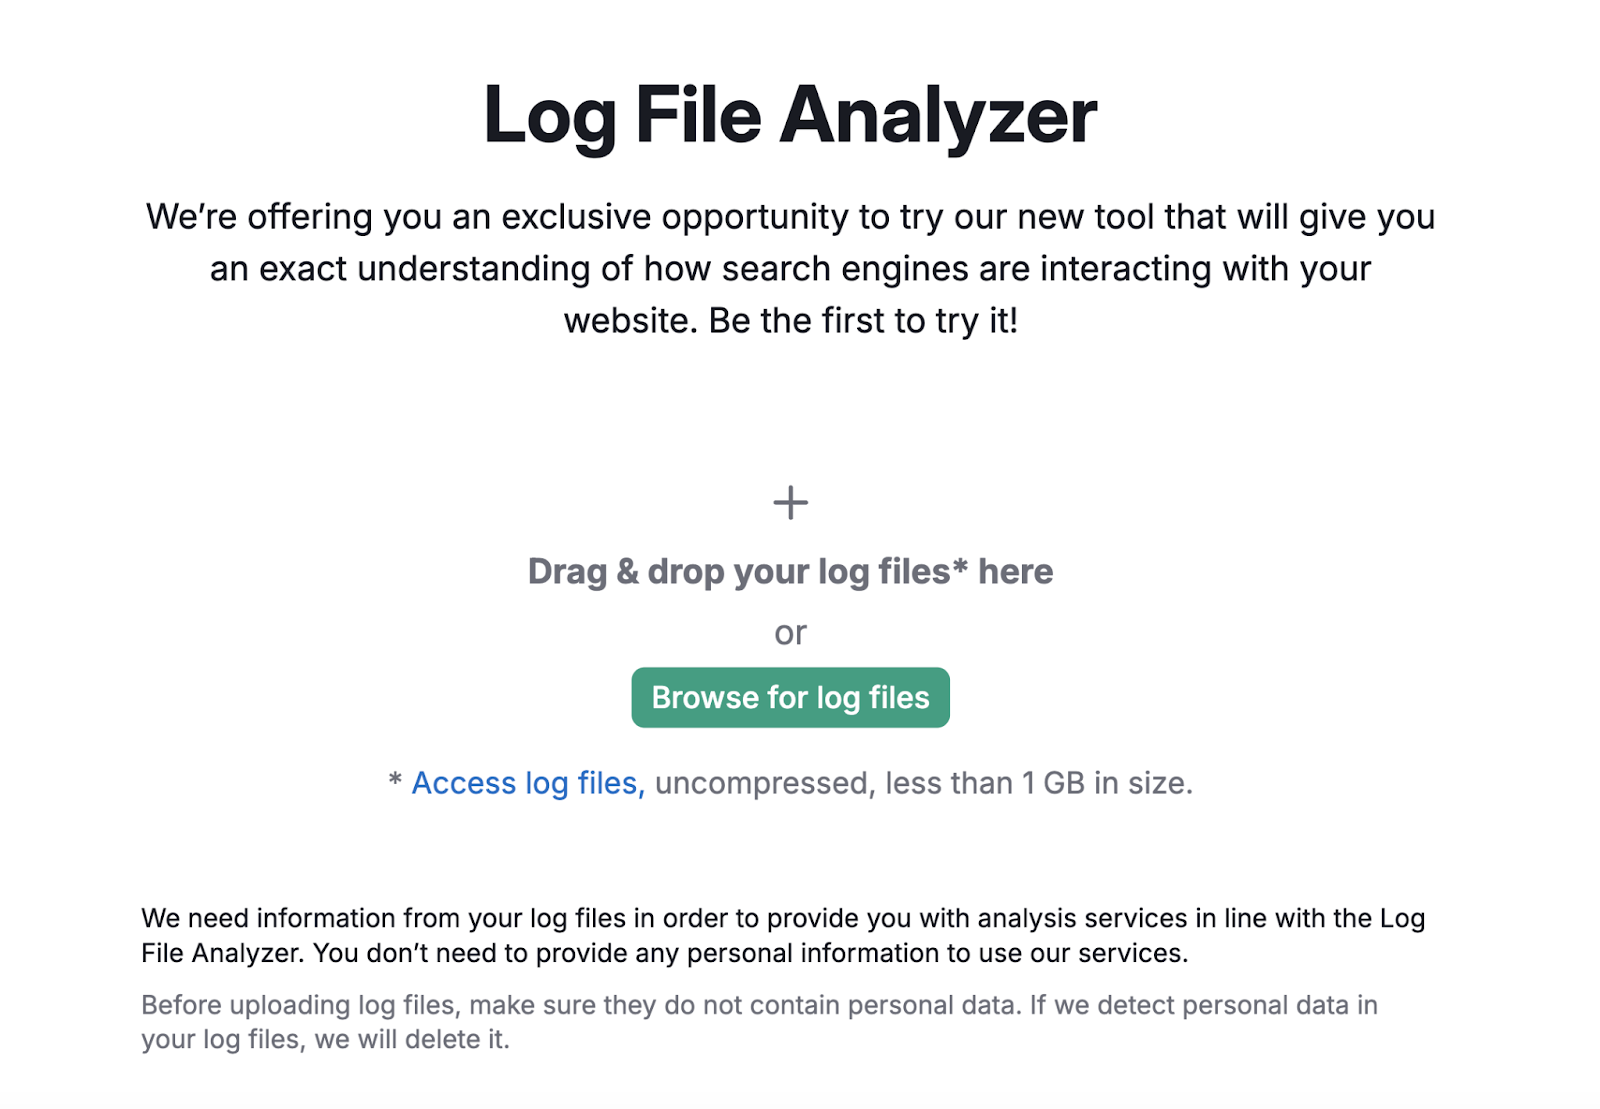Click the asterisk after 'log files' in drop text

(x=960, y=566)
